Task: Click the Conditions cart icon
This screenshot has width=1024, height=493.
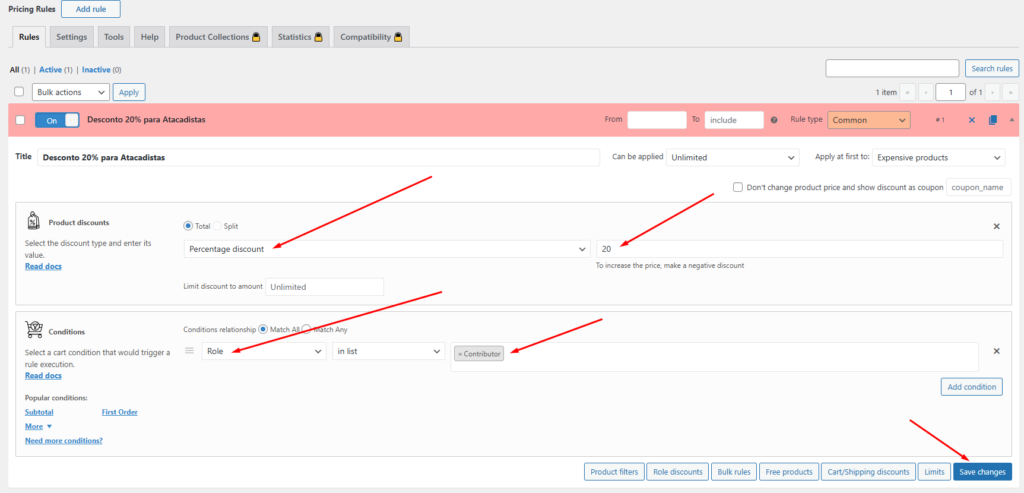Action: click(34, 330)
